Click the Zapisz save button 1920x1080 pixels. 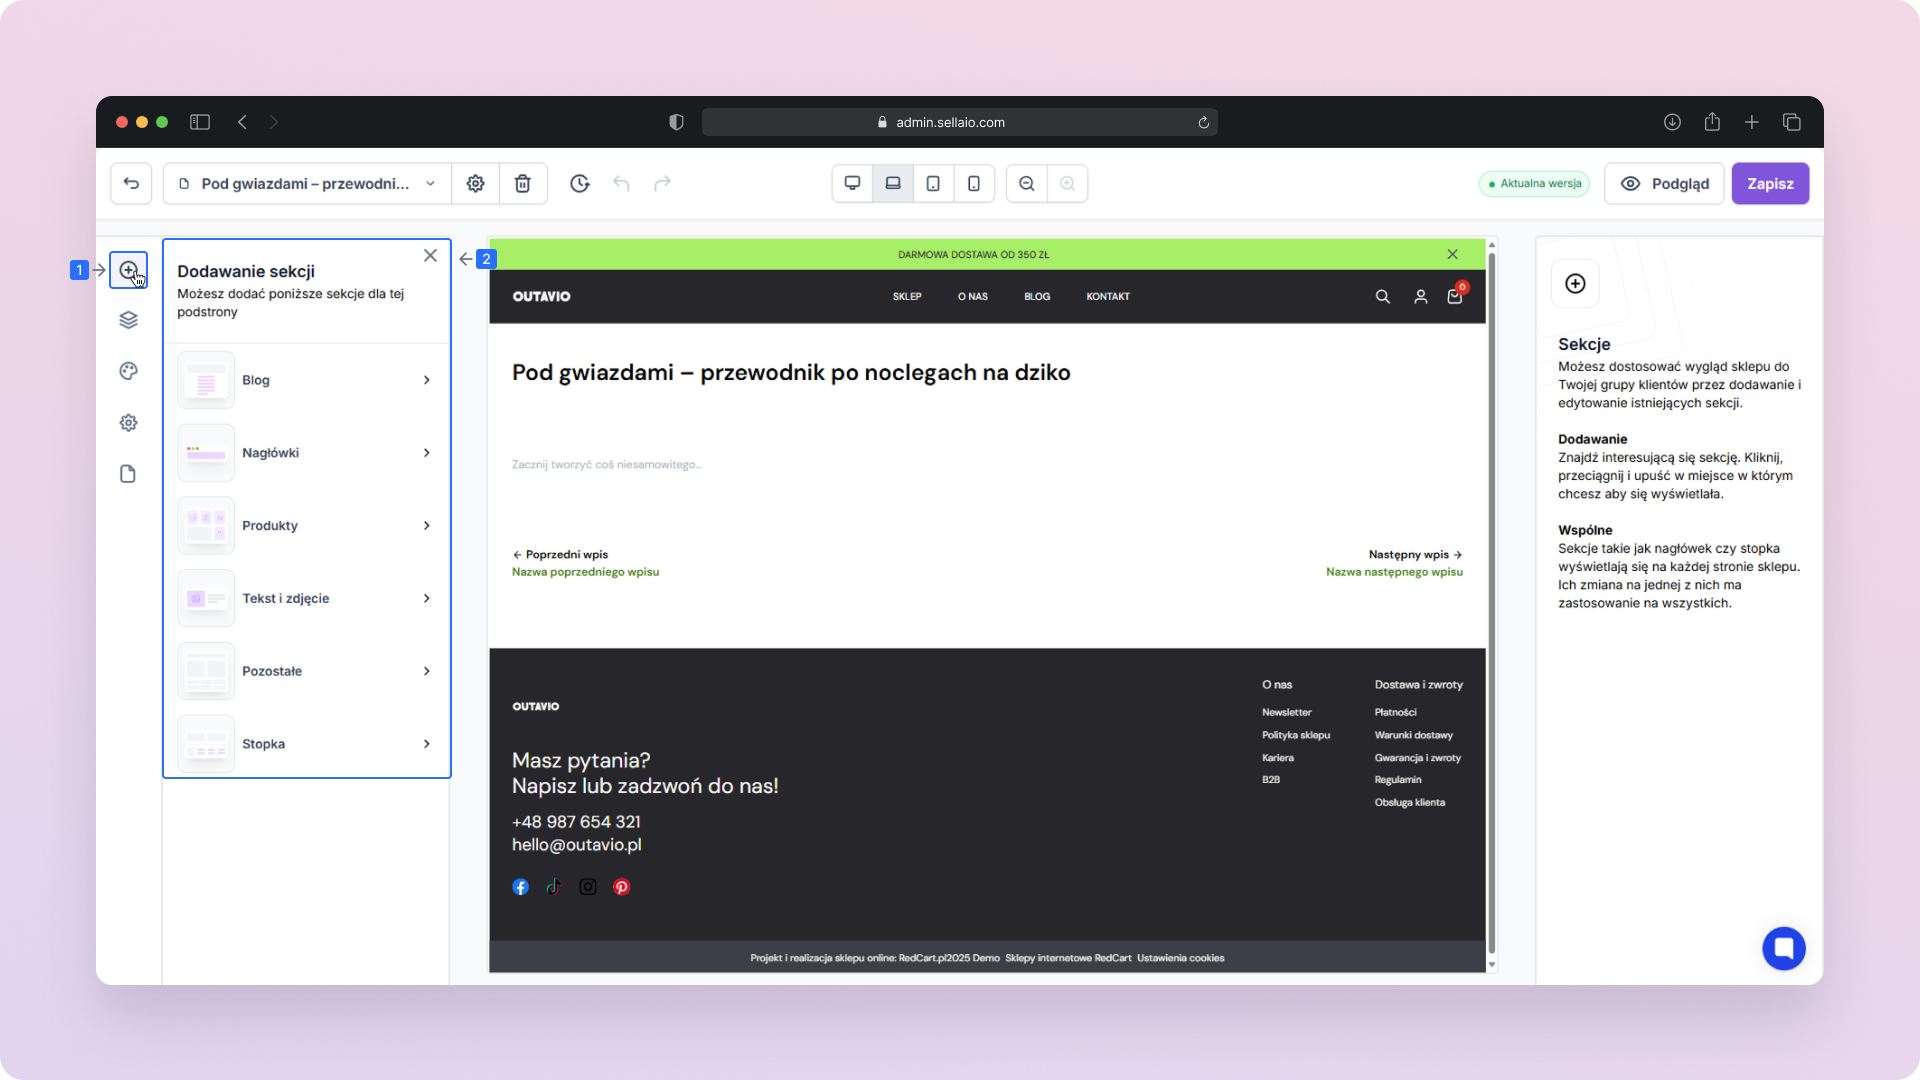click(1770, 184)
